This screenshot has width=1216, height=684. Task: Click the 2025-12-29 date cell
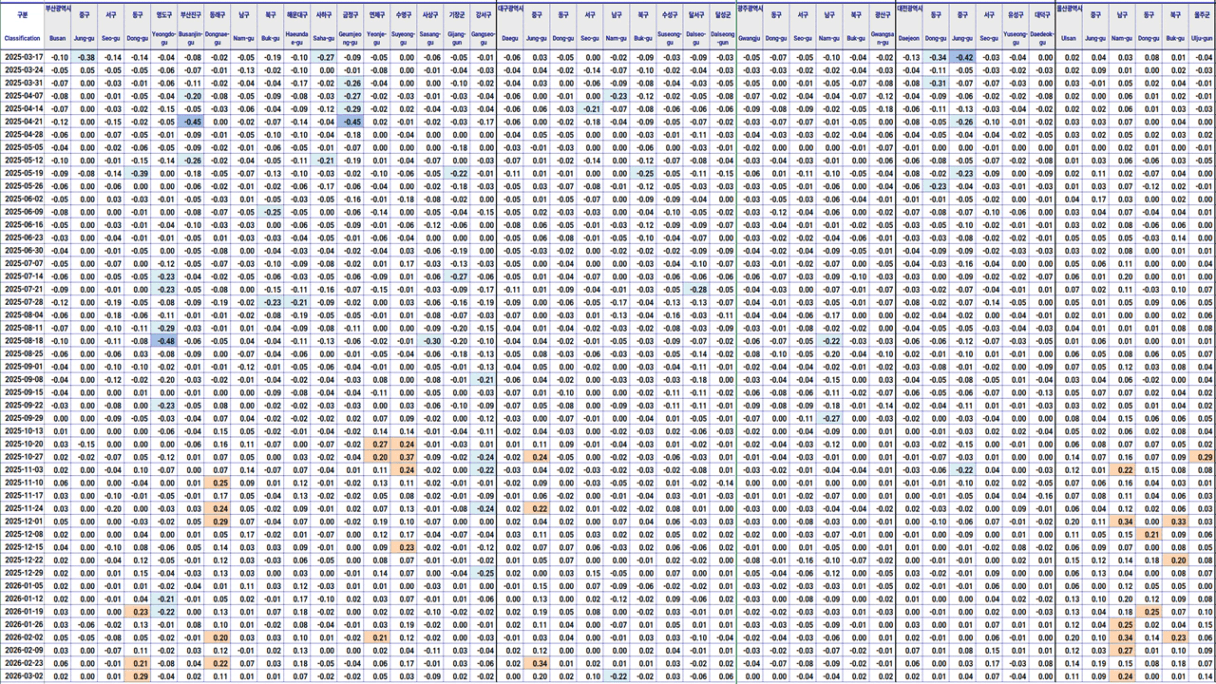click(22, 572)
